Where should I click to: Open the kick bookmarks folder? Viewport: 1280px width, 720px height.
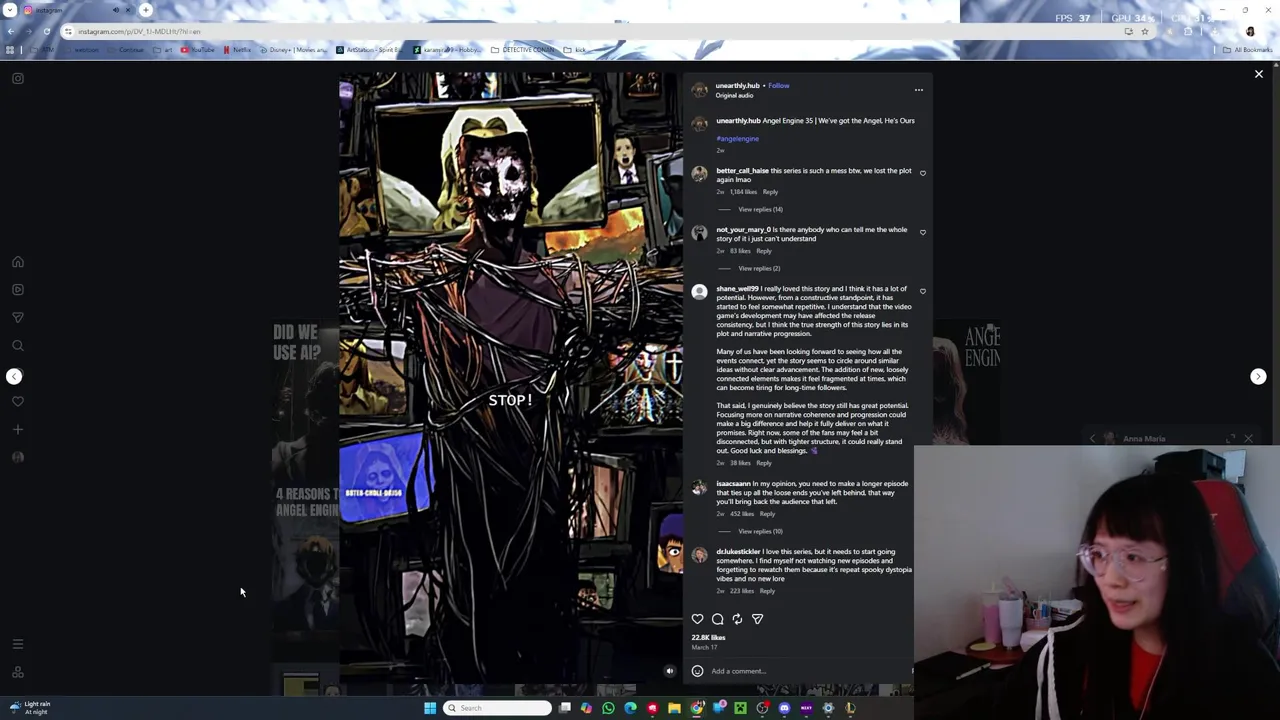tap(575, 50)
